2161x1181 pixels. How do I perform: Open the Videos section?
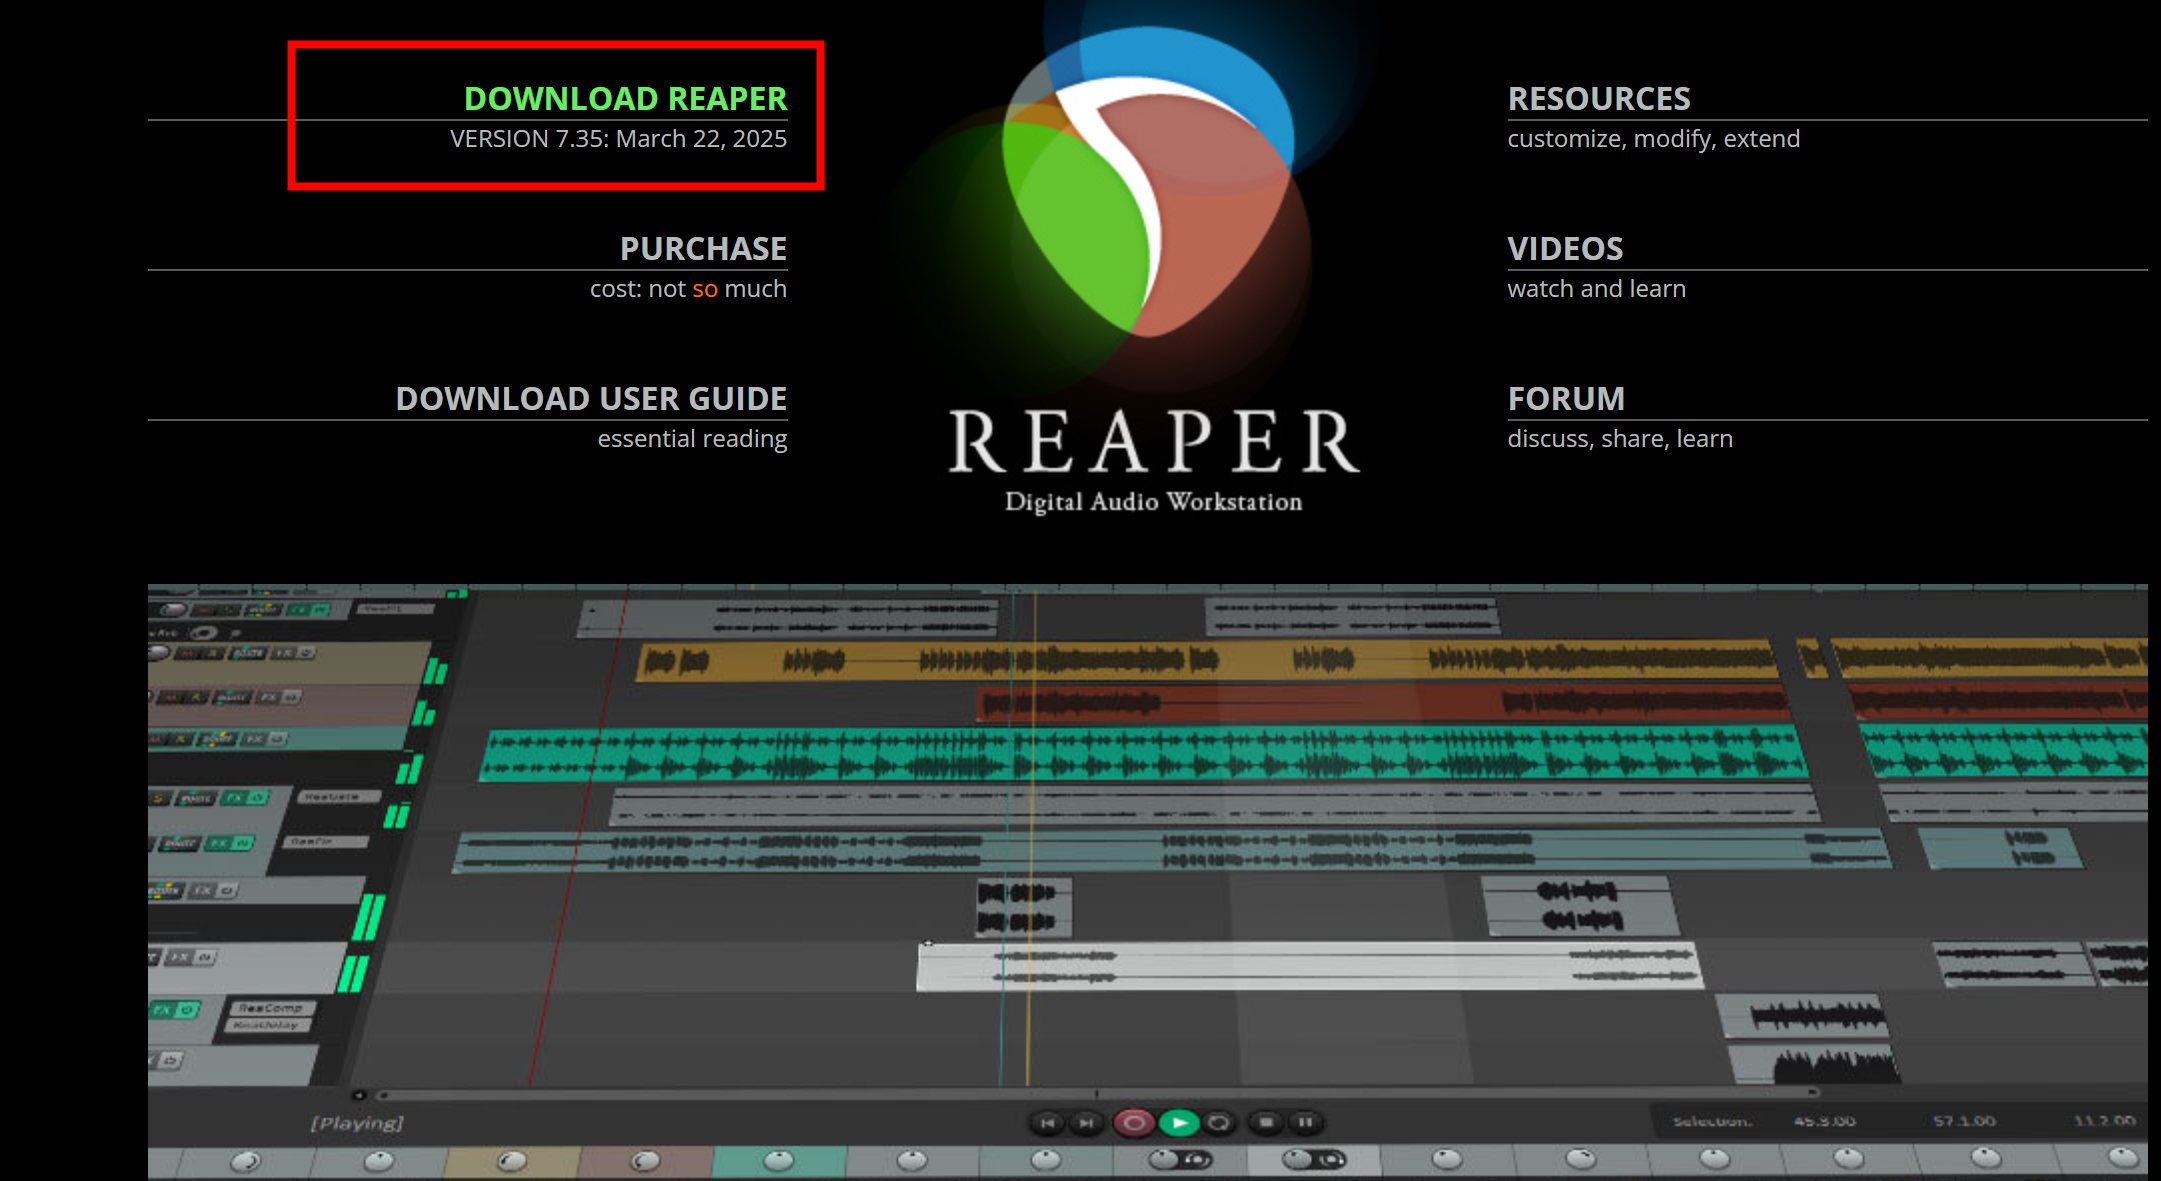[1565, 249]
